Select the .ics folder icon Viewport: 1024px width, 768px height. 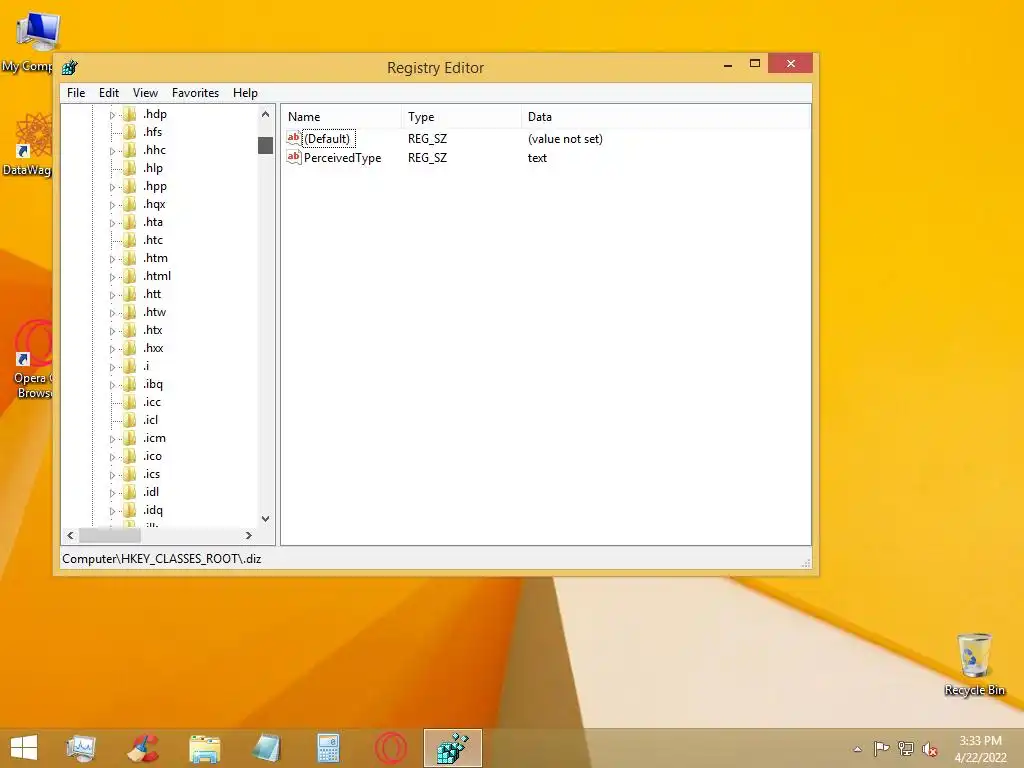pos(130,474)
